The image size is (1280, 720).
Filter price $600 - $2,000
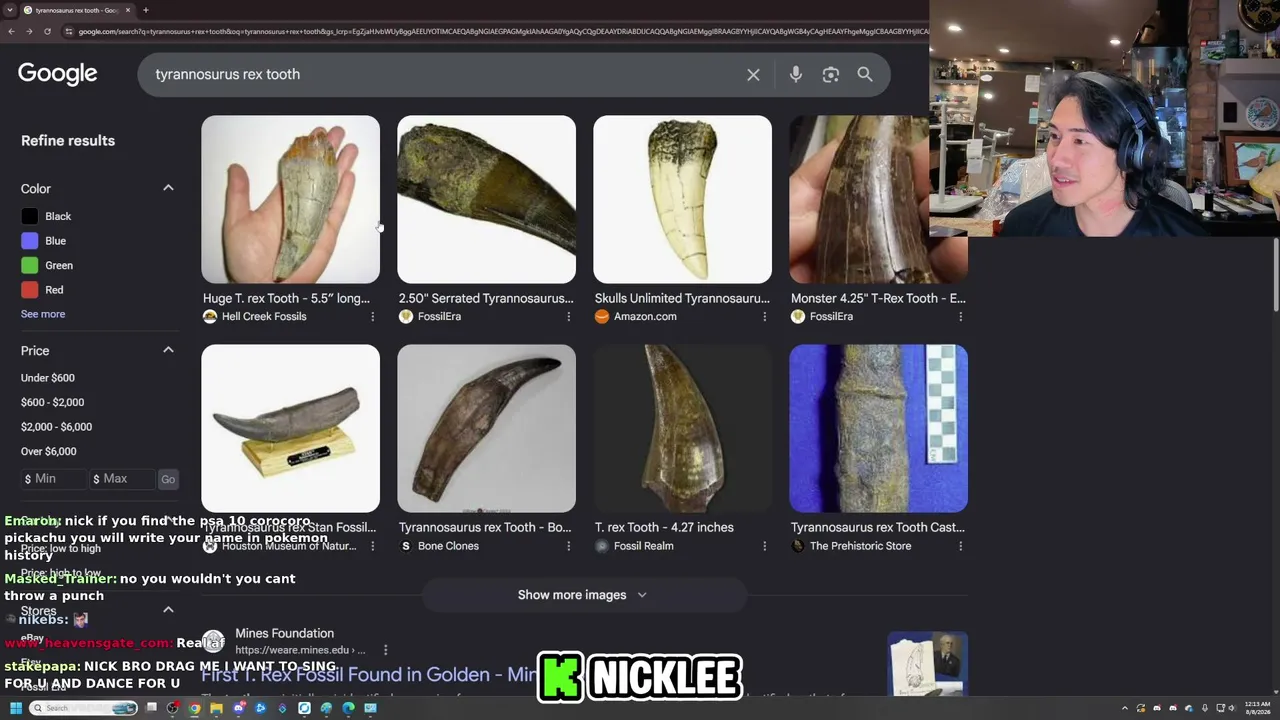click(x=53, y=402)
